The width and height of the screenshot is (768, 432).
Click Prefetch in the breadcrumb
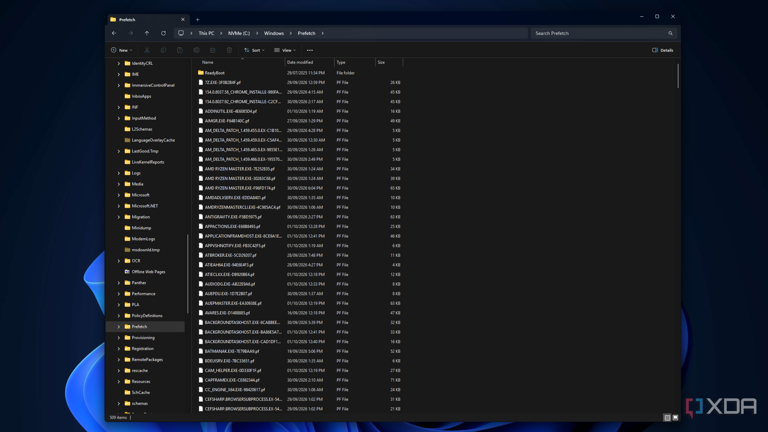click(x=306, y=33)
